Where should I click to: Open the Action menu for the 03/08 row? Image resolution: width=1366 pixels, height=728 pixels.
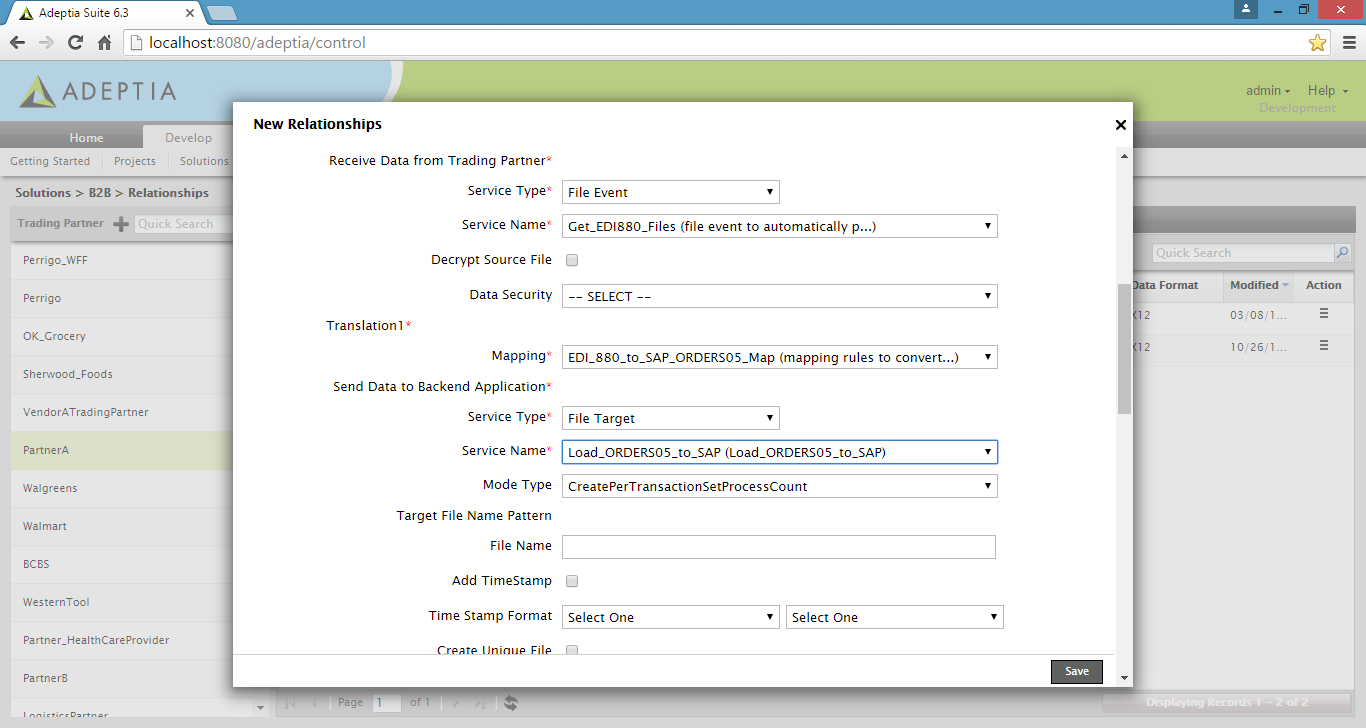pos(1323,314)
